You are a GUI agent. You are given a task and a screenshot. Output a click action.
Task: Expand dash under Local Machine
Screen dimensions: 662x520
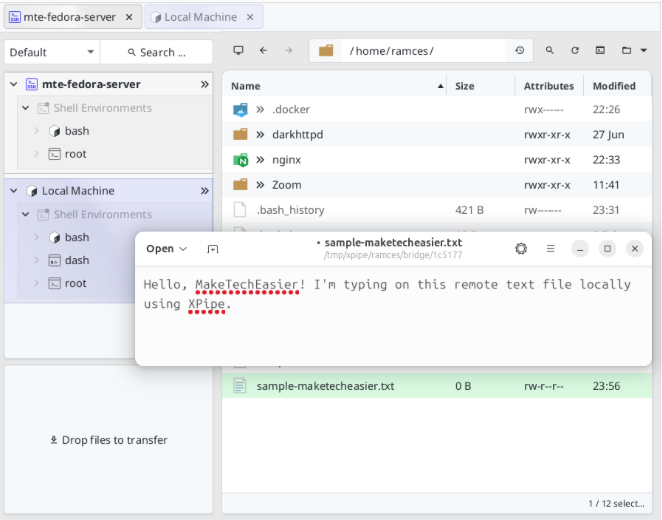37,260
